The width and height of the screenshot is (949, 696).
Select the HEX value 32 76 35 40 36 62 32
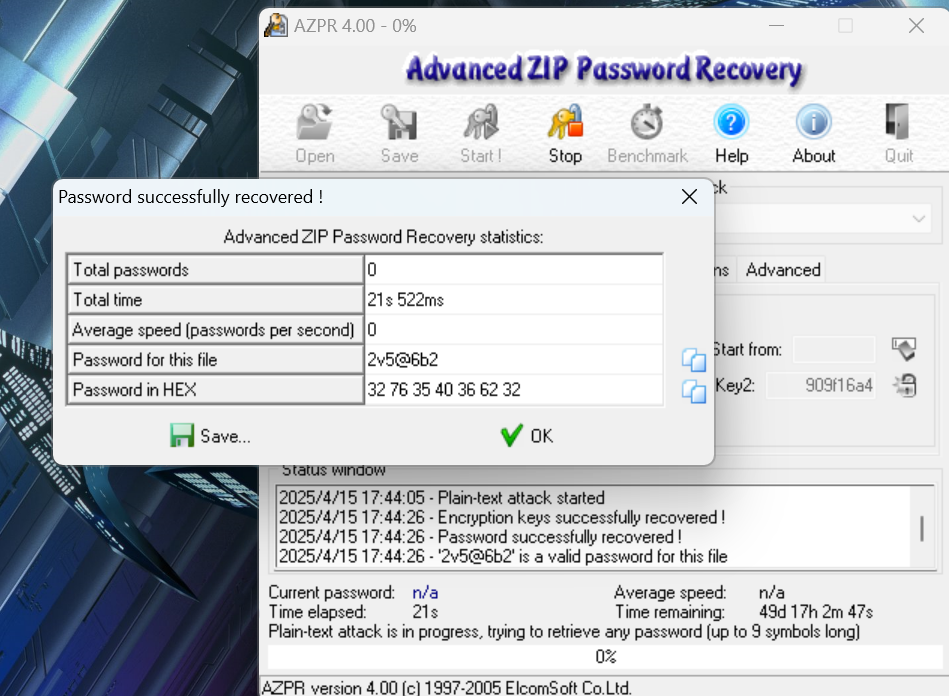[x=444, y=390]
